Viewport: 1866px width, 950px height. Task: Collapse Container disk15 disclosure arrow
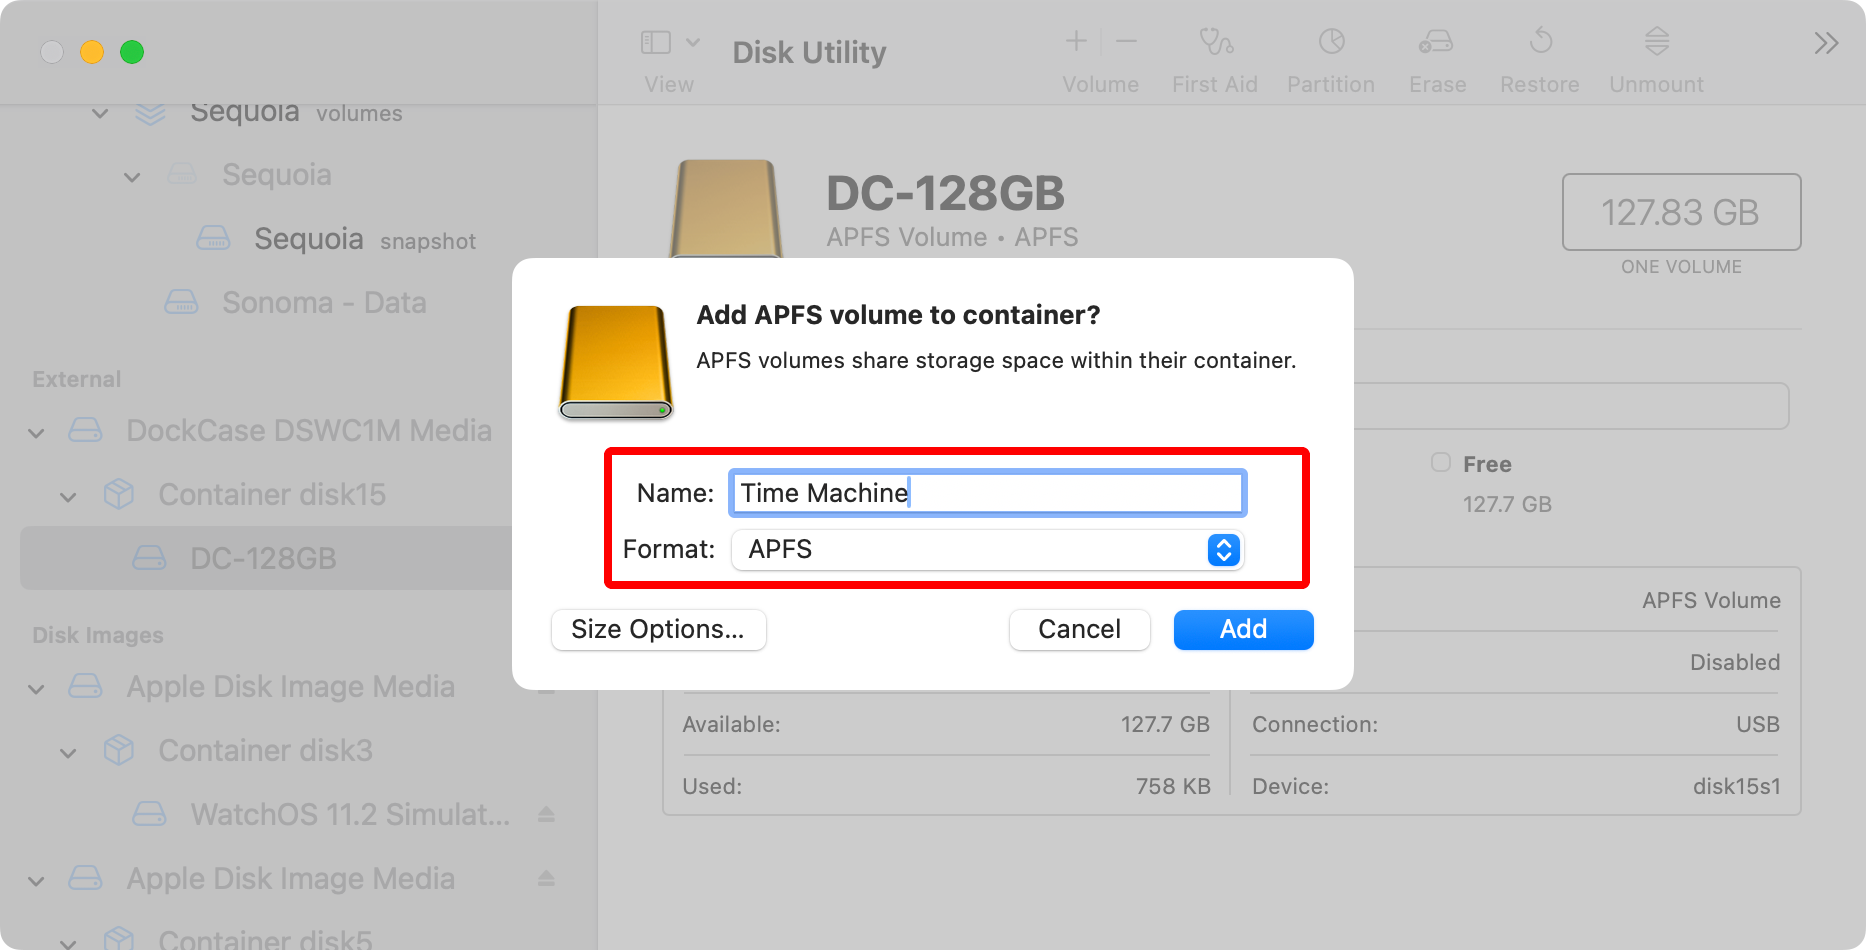coord(68,497)
